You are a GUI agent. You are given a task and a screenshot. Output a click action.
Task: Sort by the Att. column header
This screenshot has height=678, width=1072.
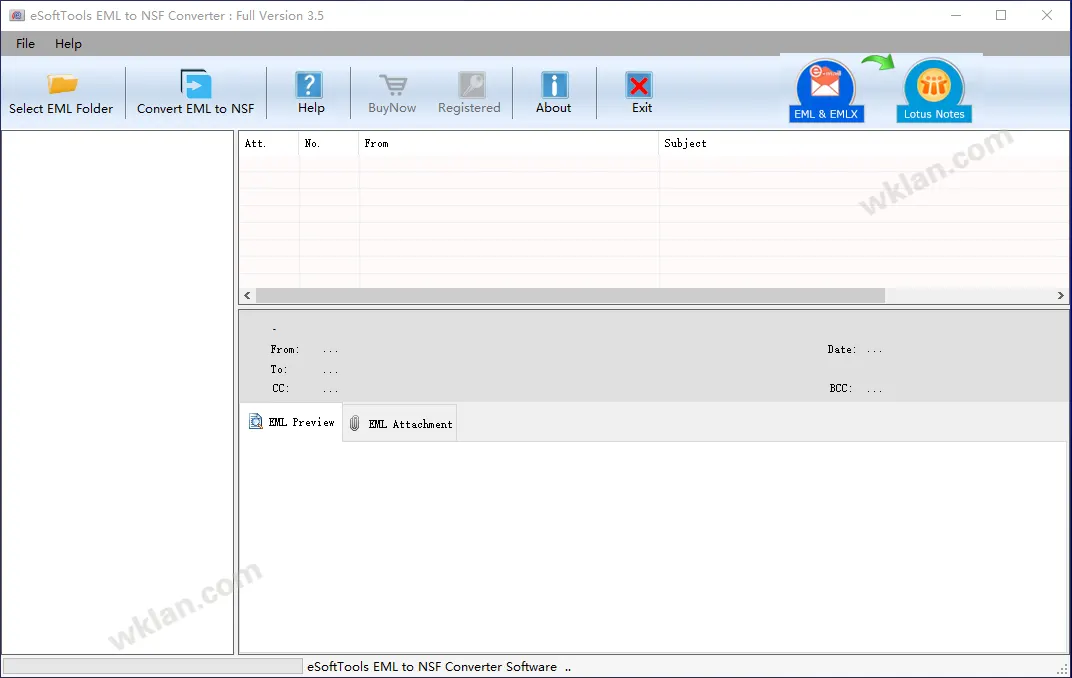point(269,144)
